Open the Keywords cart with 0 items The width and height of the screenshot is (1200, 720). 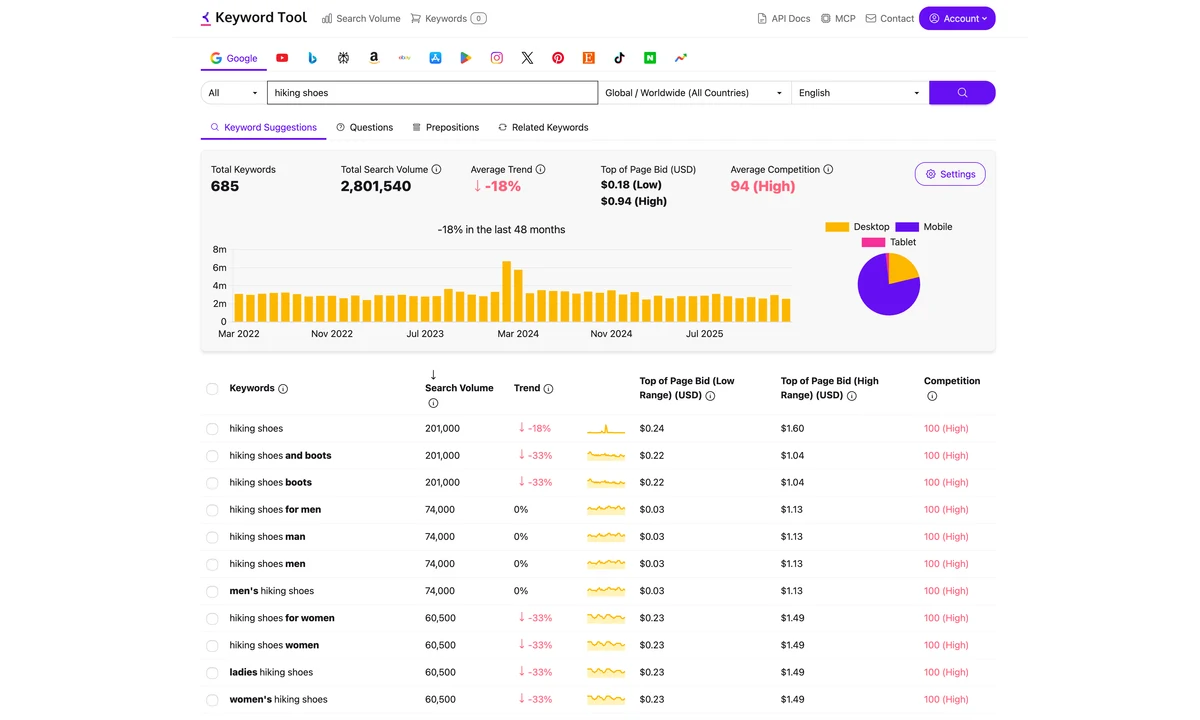pos(448,18)
